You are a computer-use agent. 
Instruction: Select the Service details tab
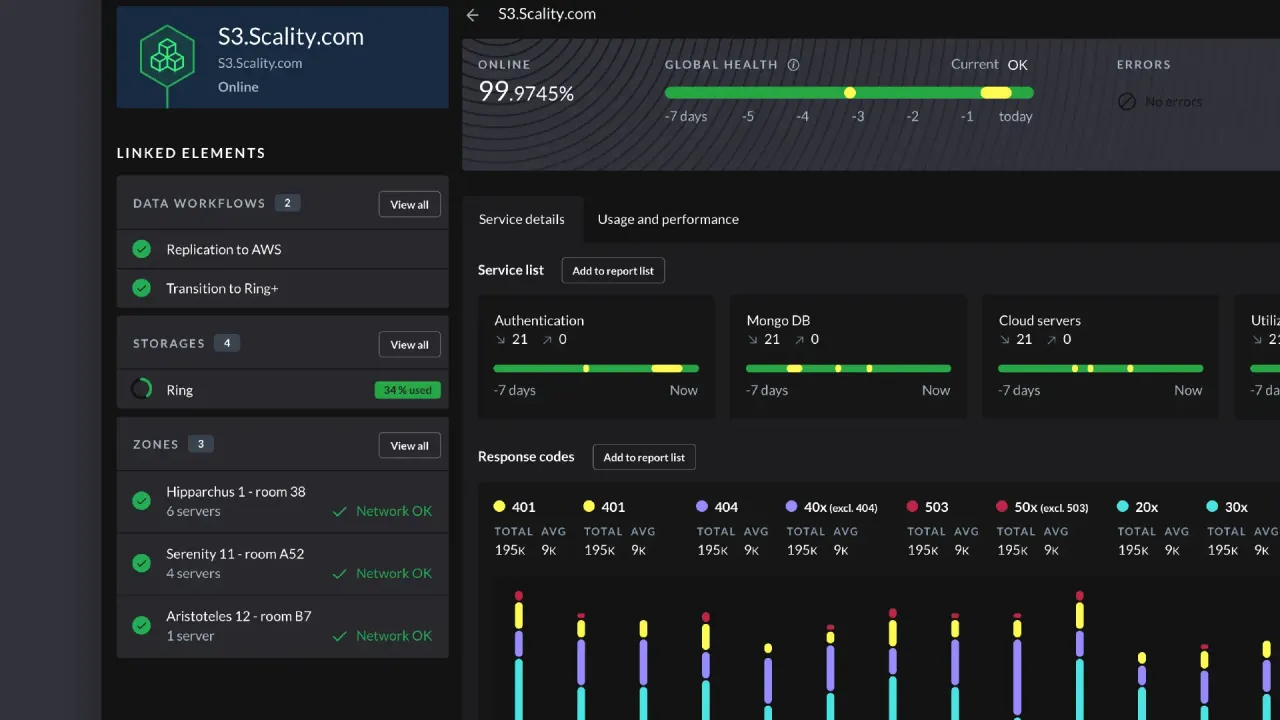coord(522,220)
